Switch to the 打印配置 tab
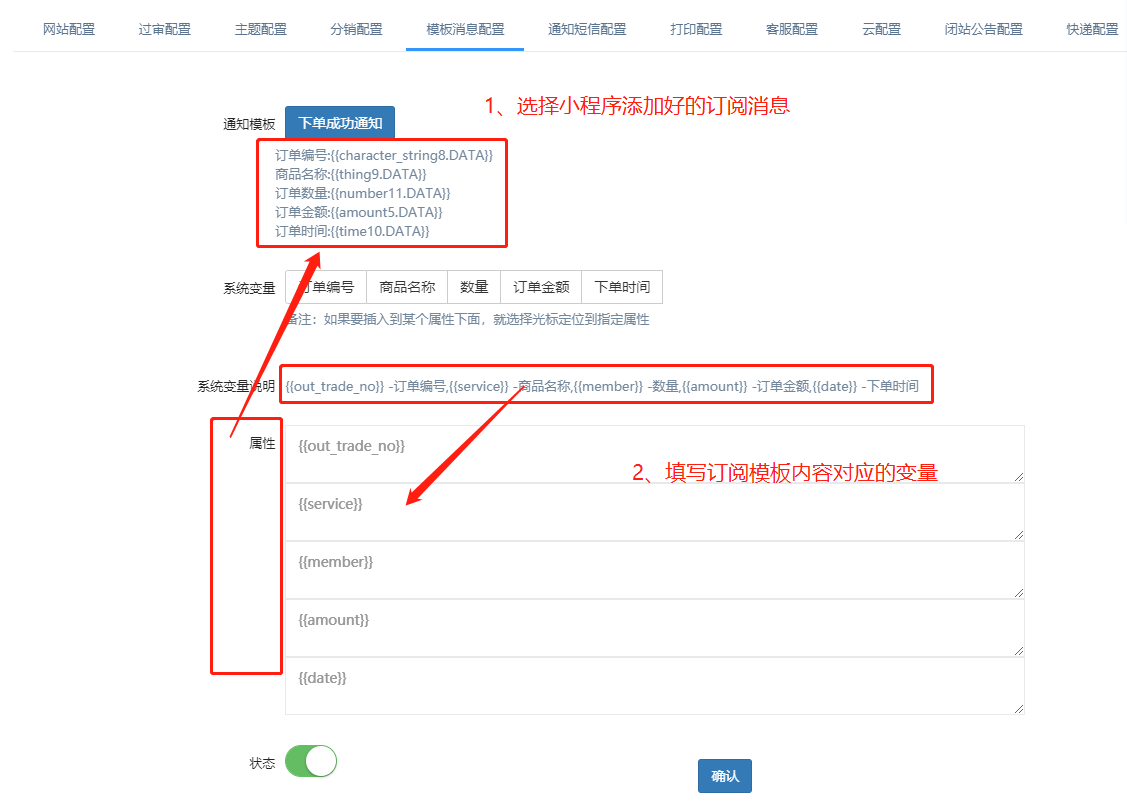The height and width of the screenshot is (809, 1127). tap(696, 29)
